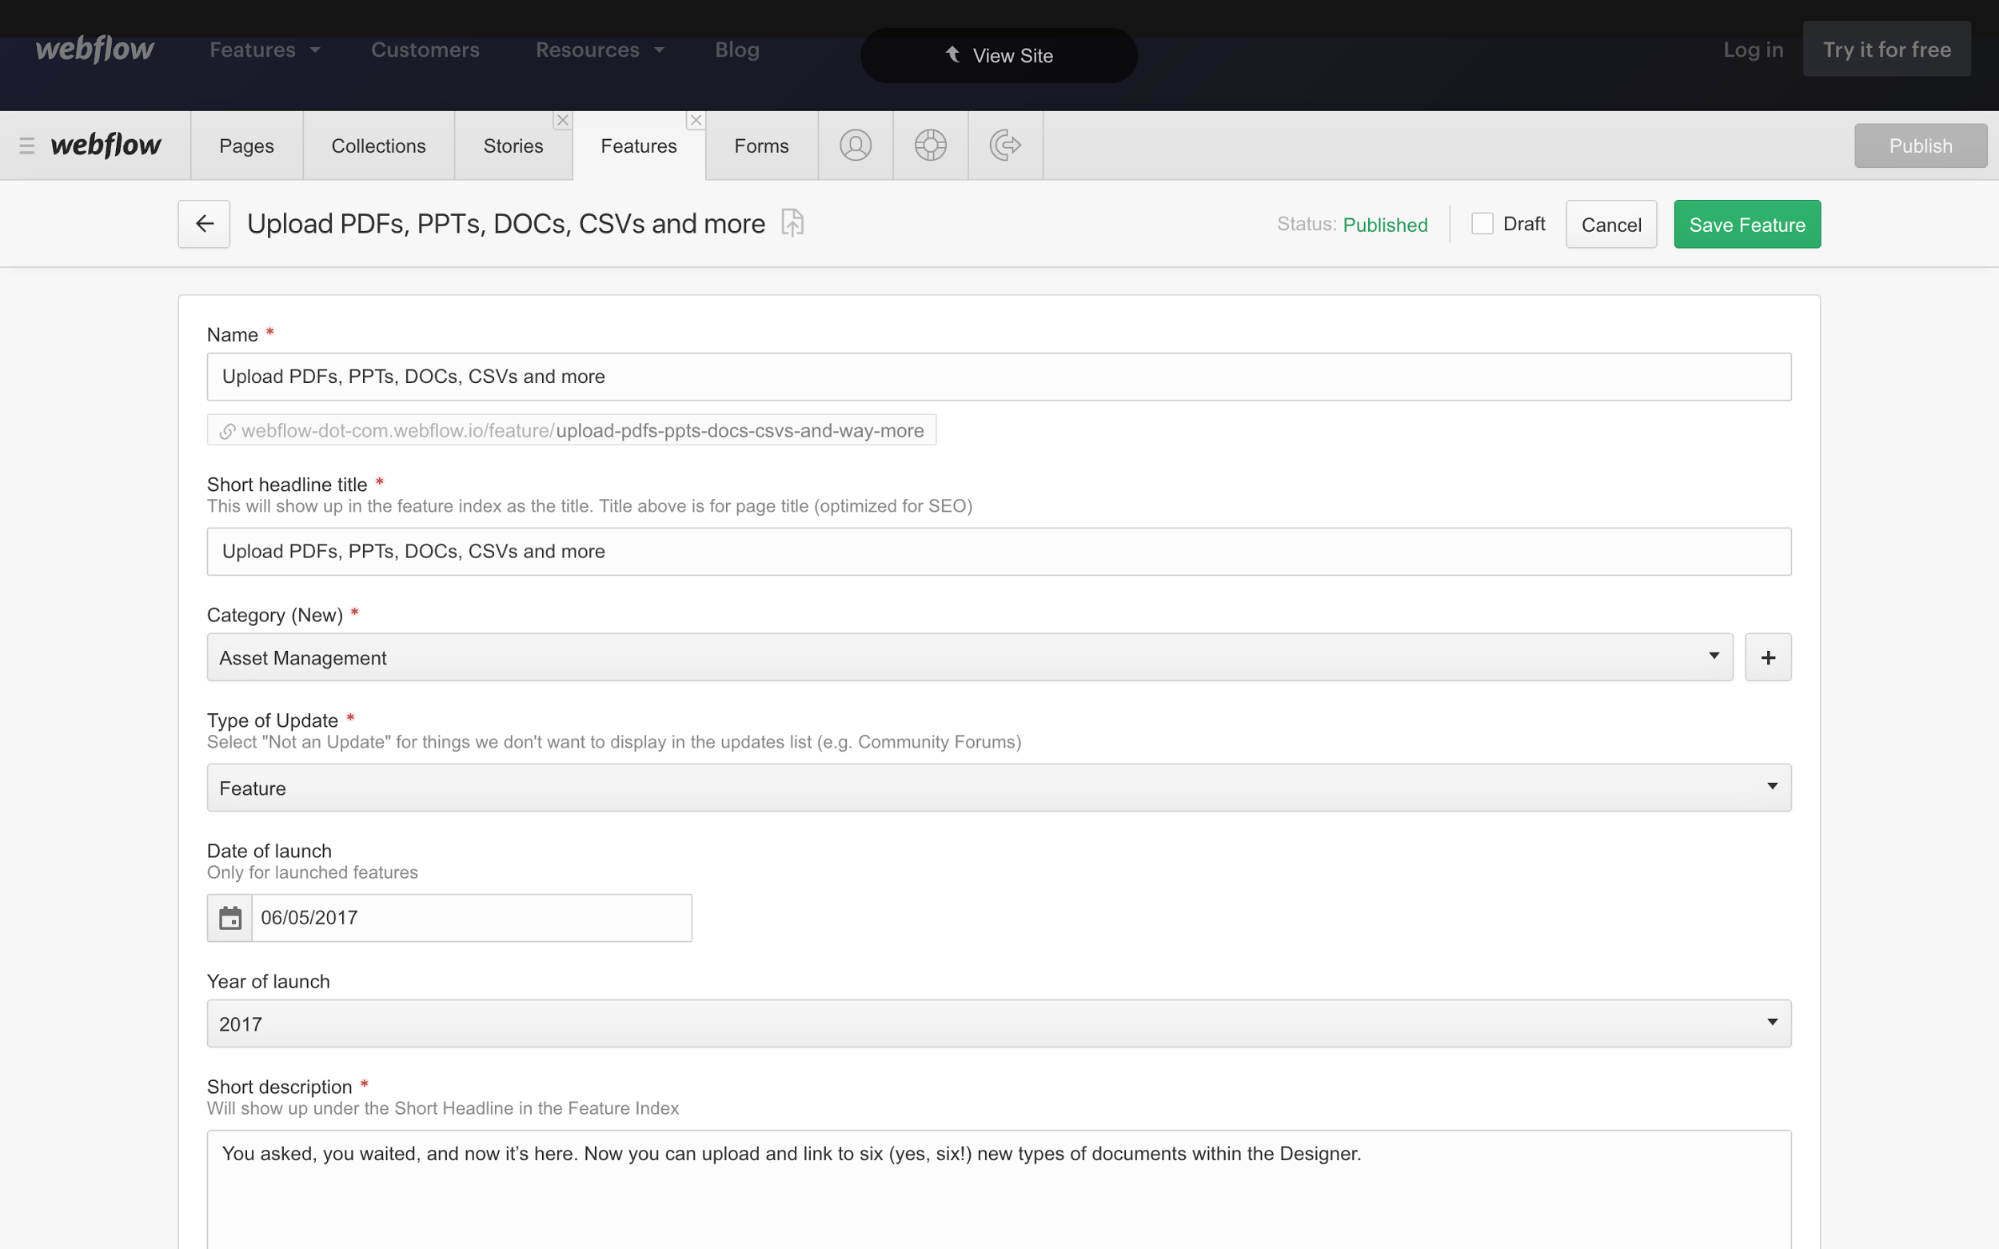1999x1249 pixels.
Task: Click the Save Feature button
Action: tap(1746, 225)
